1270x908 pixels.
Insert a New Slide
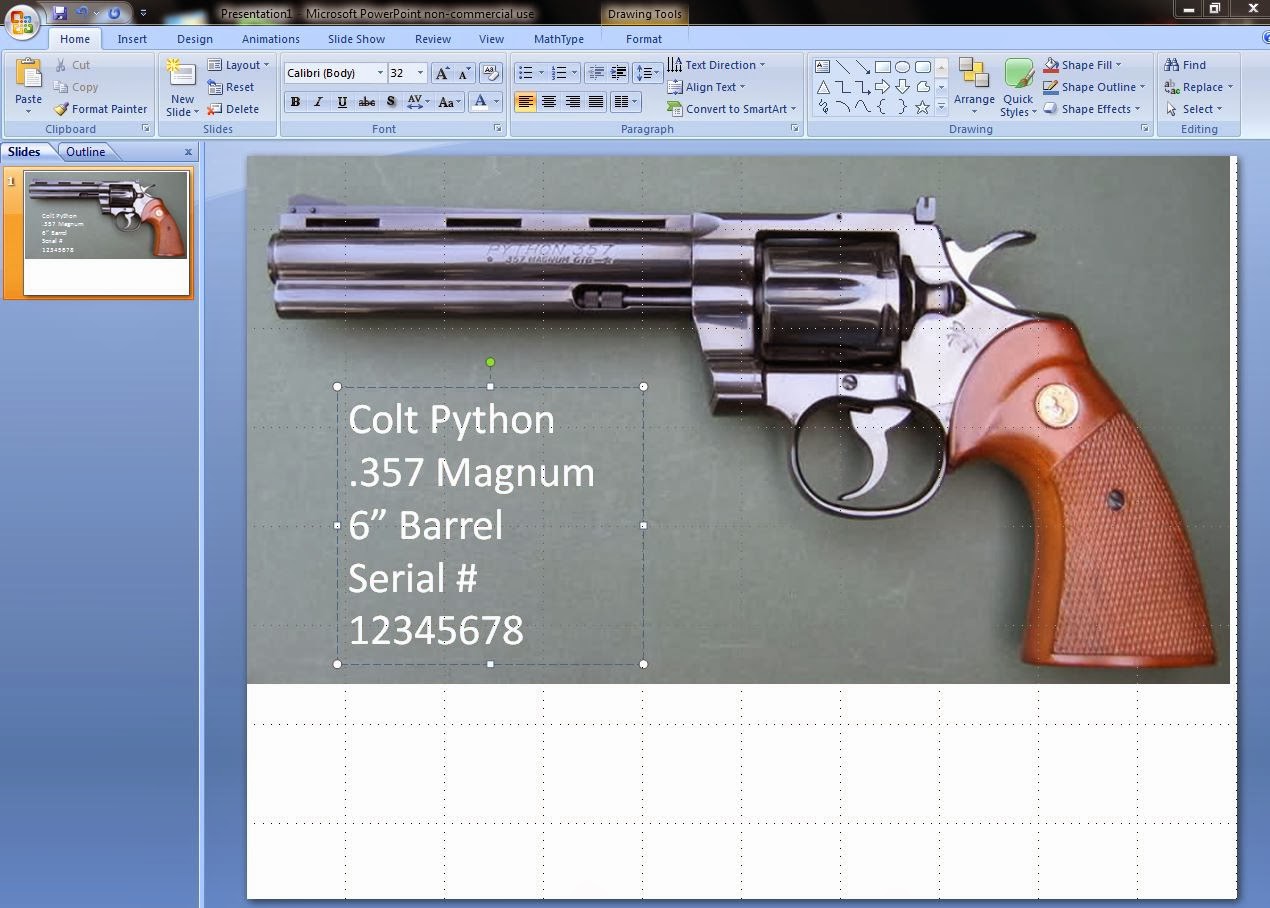pos(182,87)
